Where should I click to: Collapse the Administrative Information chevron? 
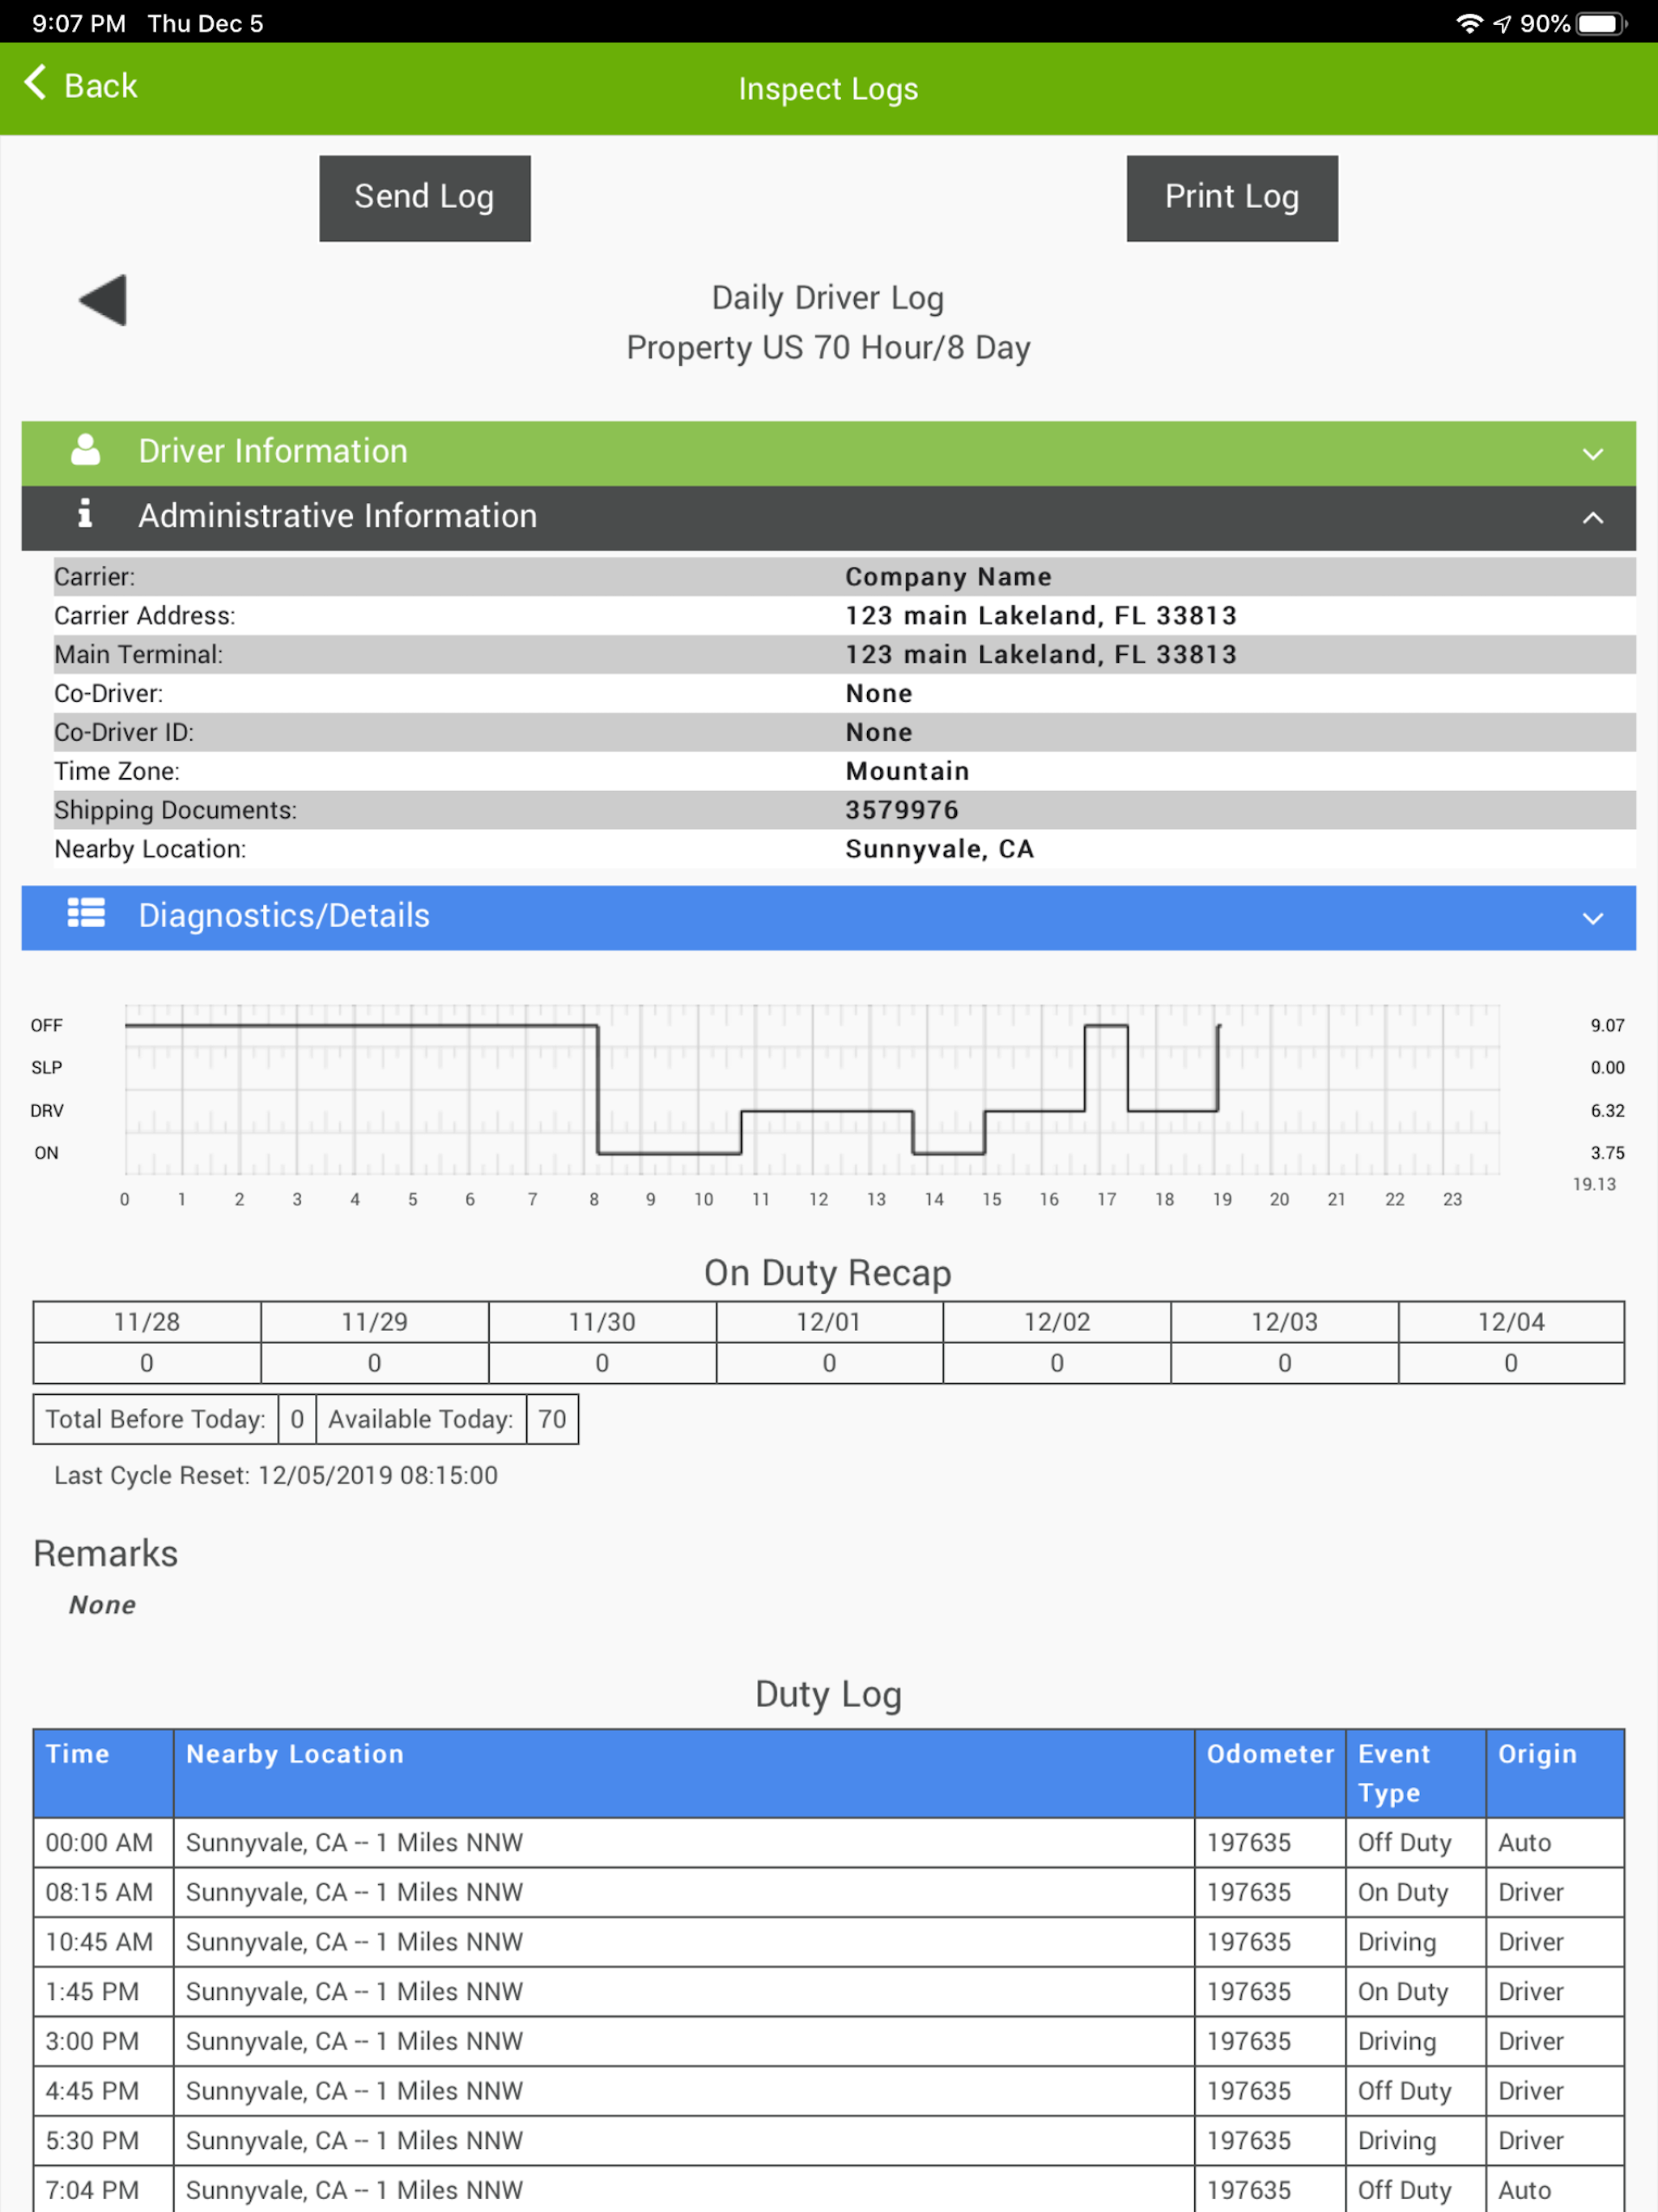[x=1593, y=518]
